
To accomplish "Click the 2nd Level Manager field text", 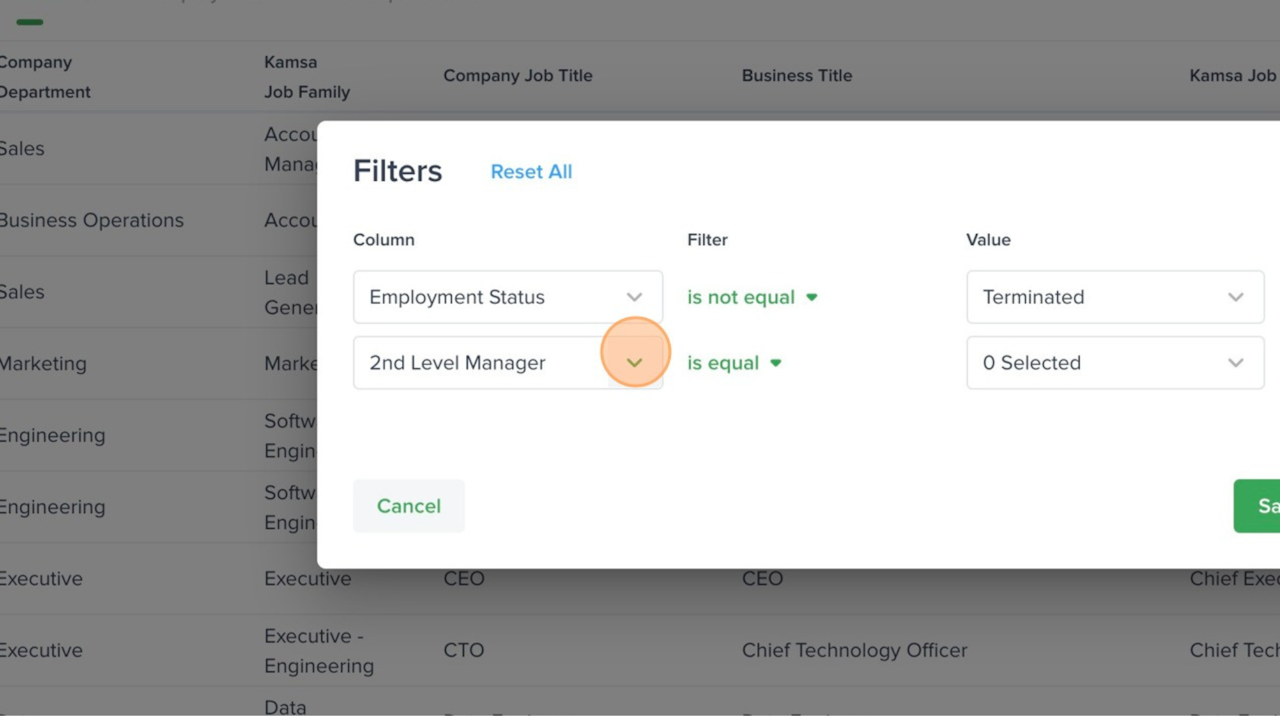I will coord(457,363).
